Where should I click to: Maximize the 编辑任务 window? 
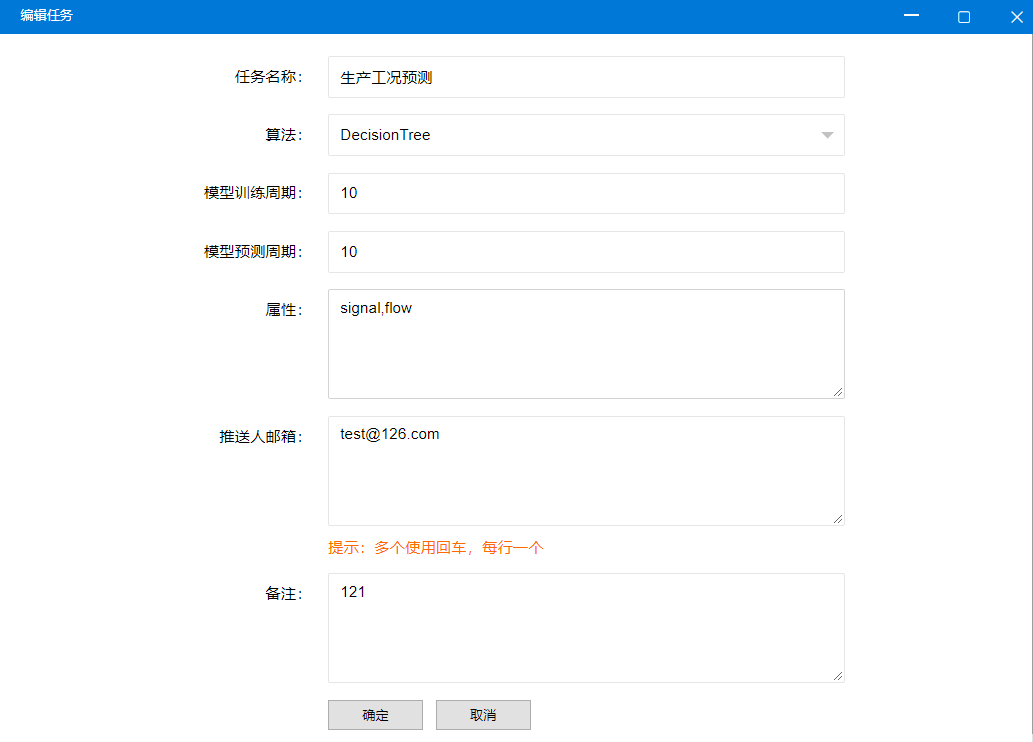[x=964, y=16]
